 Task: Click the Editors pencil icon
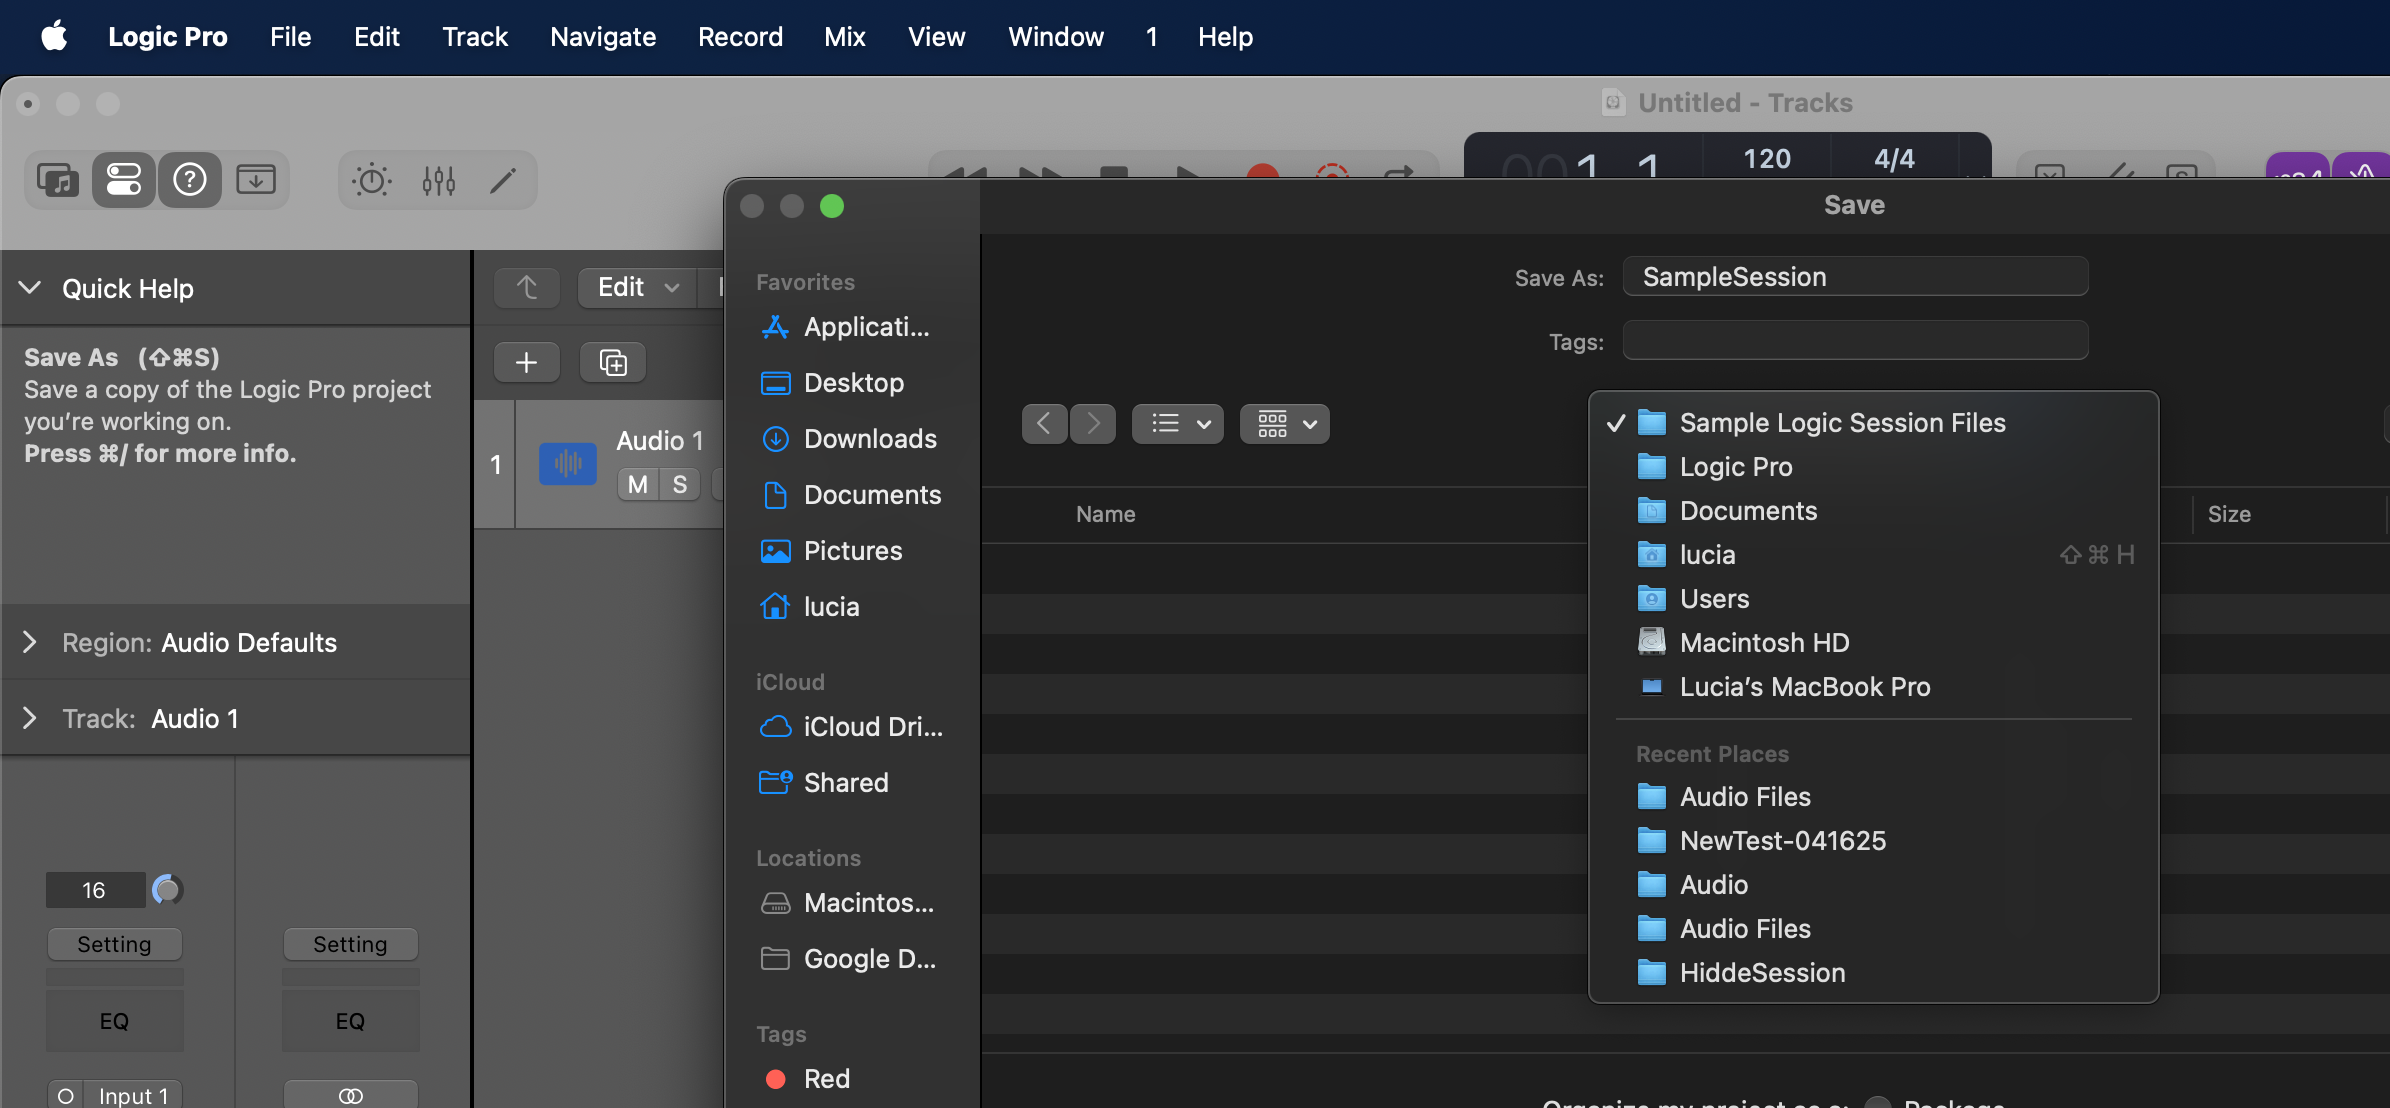pyautogui.click(x=503, y=180)
